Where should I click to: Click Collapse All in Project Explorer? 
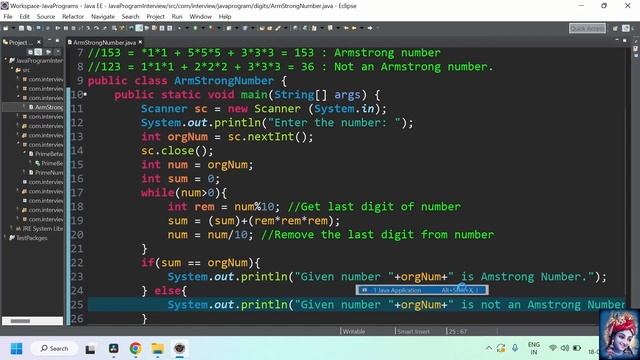pos(30,52)
